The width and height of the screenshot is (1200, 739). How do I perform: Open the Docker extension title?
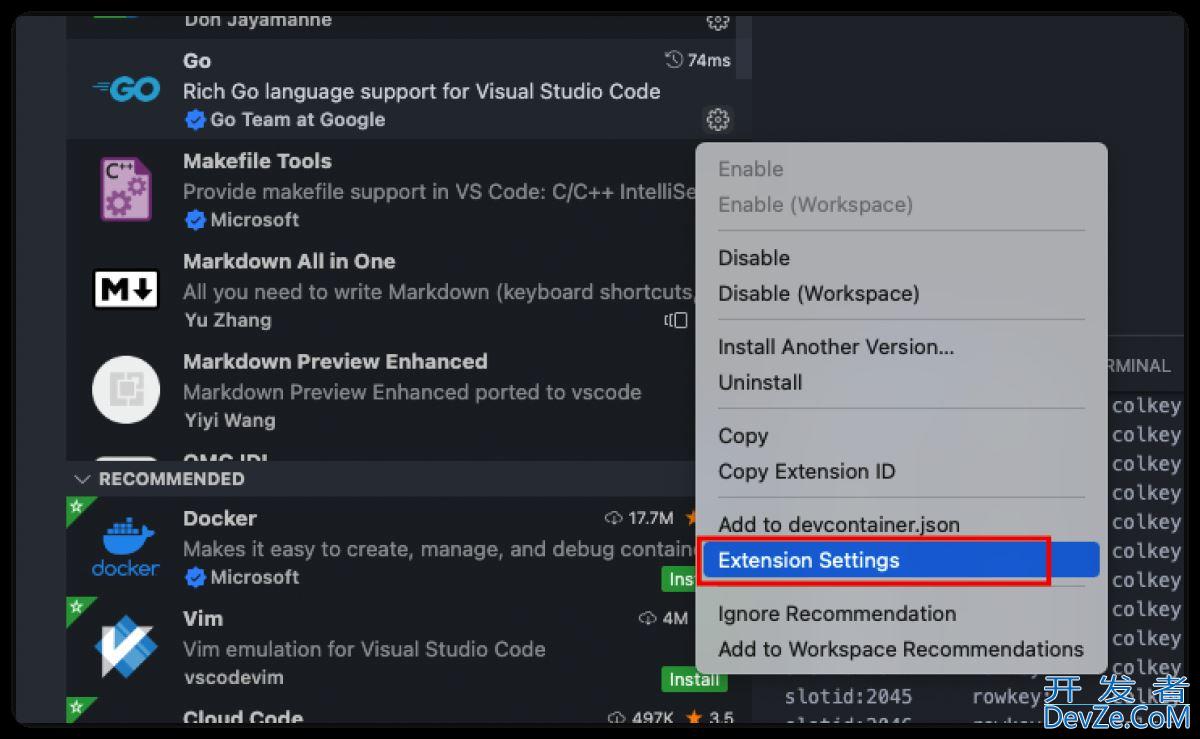tap(220, 518)
